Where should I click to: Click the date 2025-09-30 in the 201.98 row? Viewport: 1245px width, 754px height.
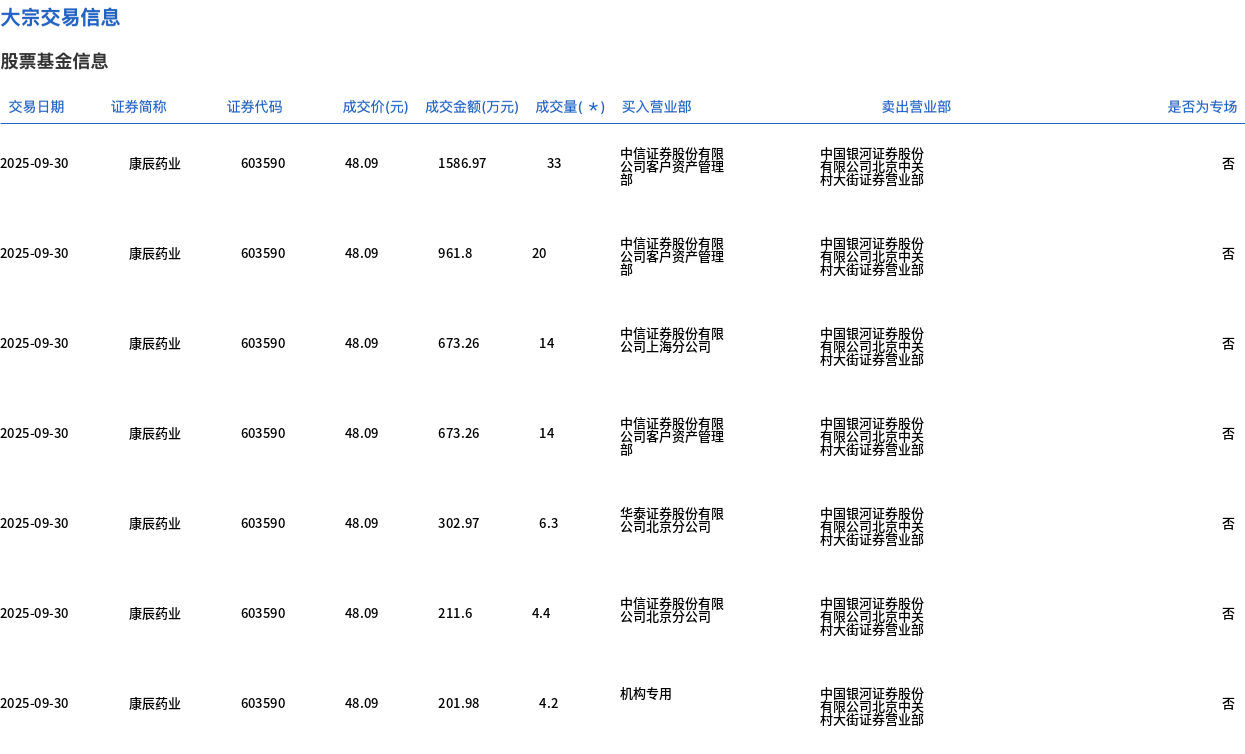tap(34, 703)
